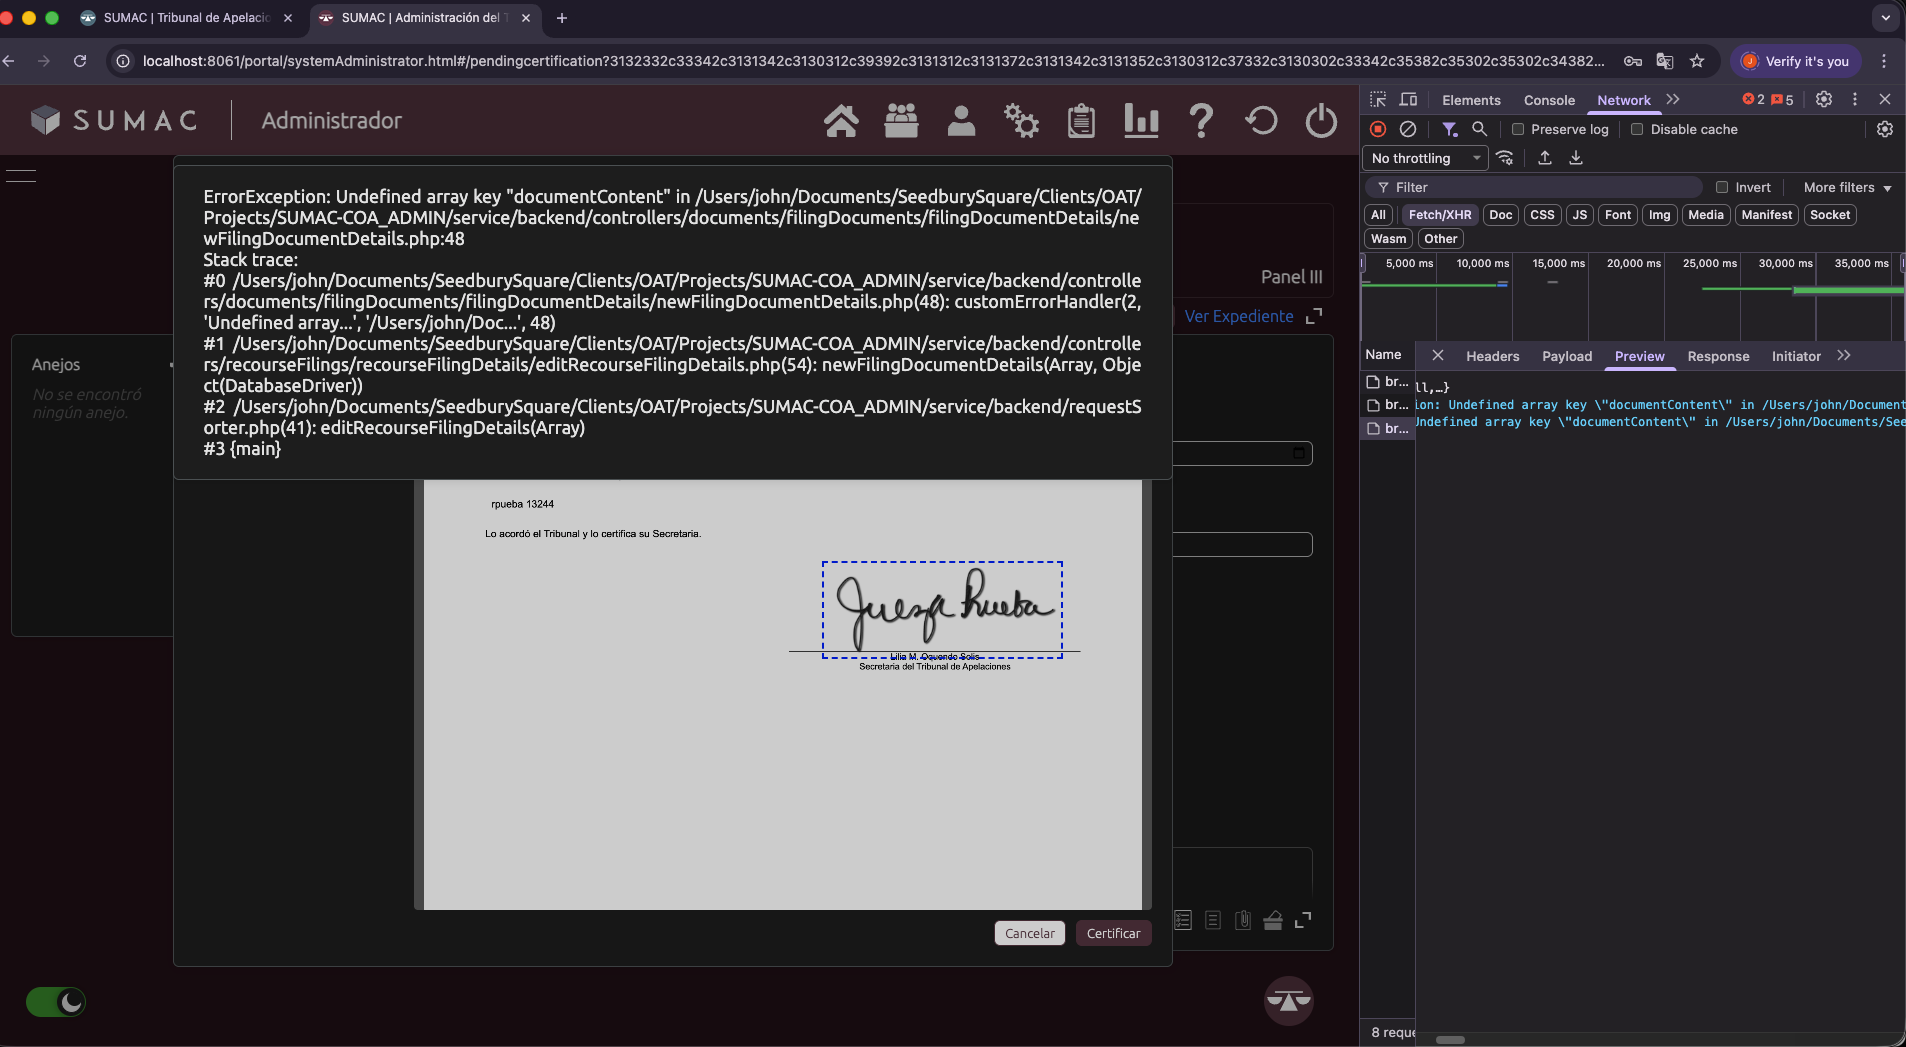Image resolution: width=1906 pixels, height=1047 pixels.
Task: Open the No throttling dropdown
Action: click(x=1424, y=158)
